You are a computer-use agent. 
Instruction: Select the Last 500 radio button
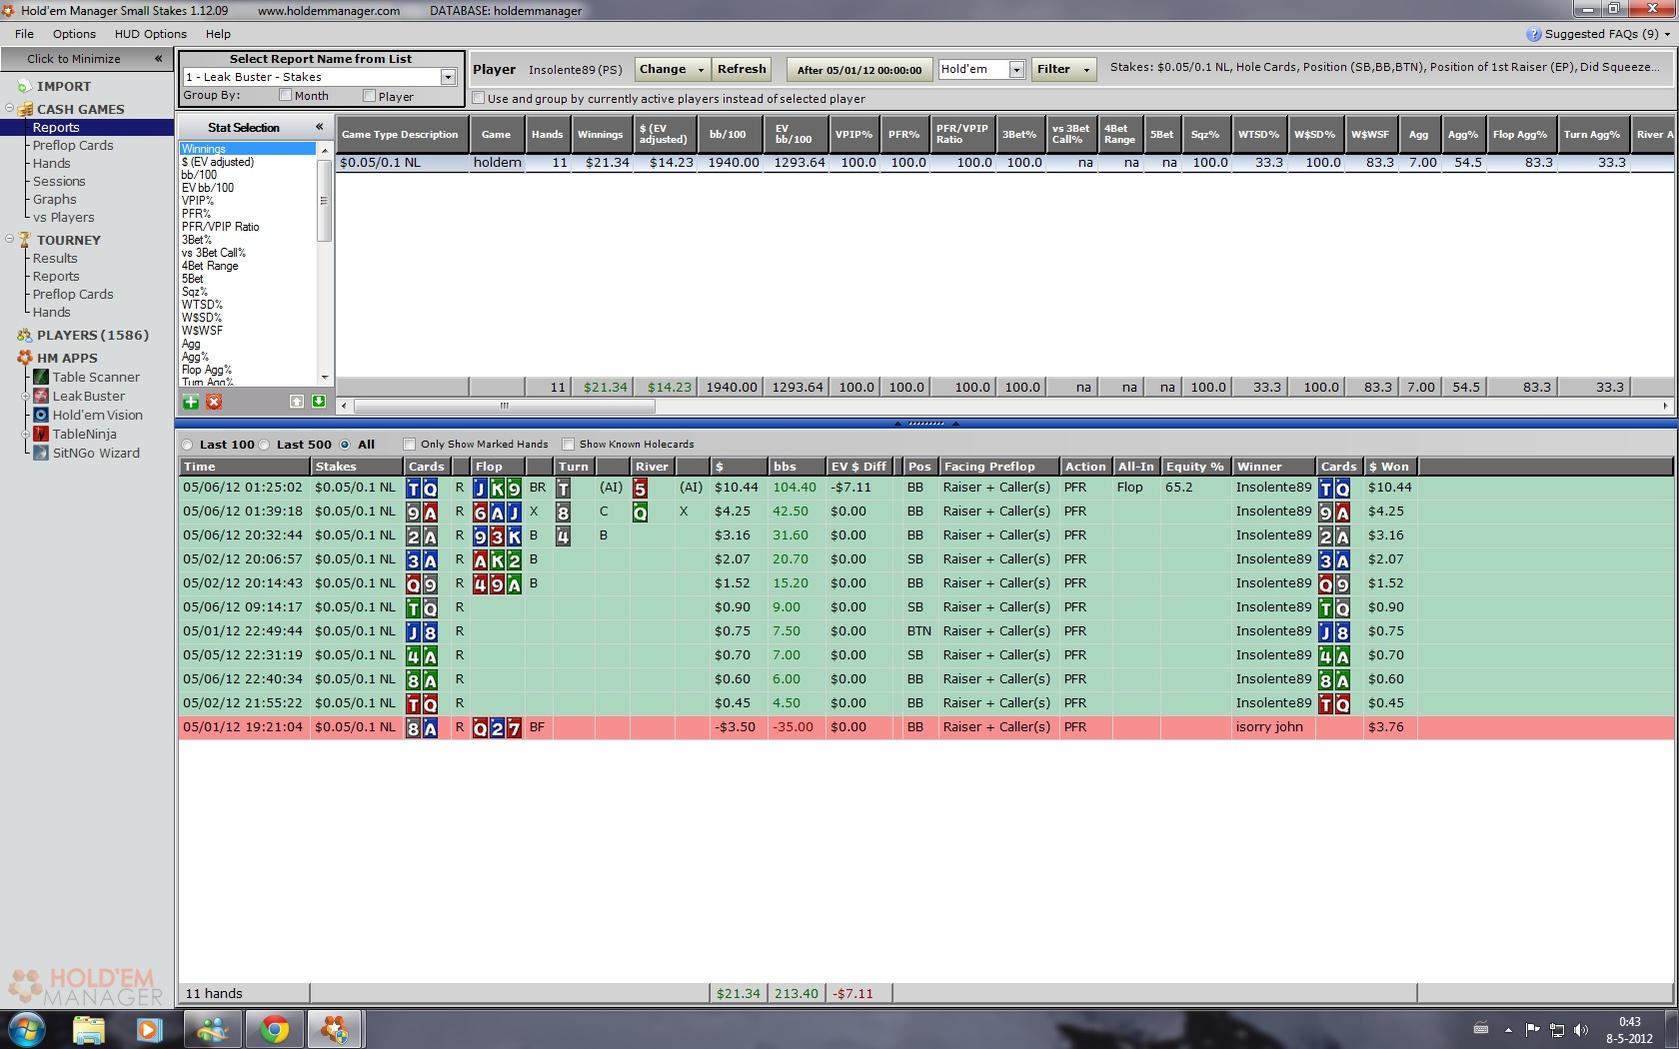click(264, 444)
